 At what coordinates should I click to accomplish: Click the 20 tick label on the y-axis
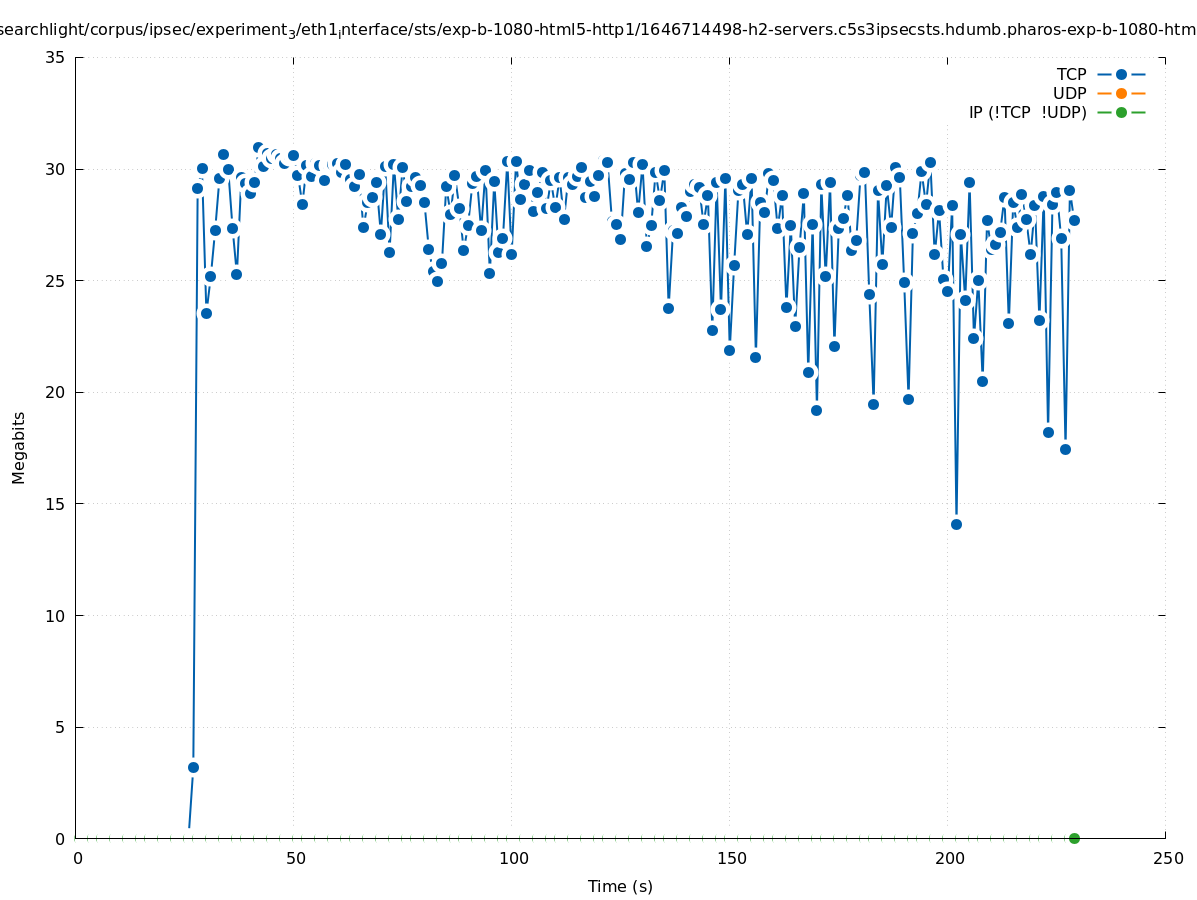click(x=55, y=392)
